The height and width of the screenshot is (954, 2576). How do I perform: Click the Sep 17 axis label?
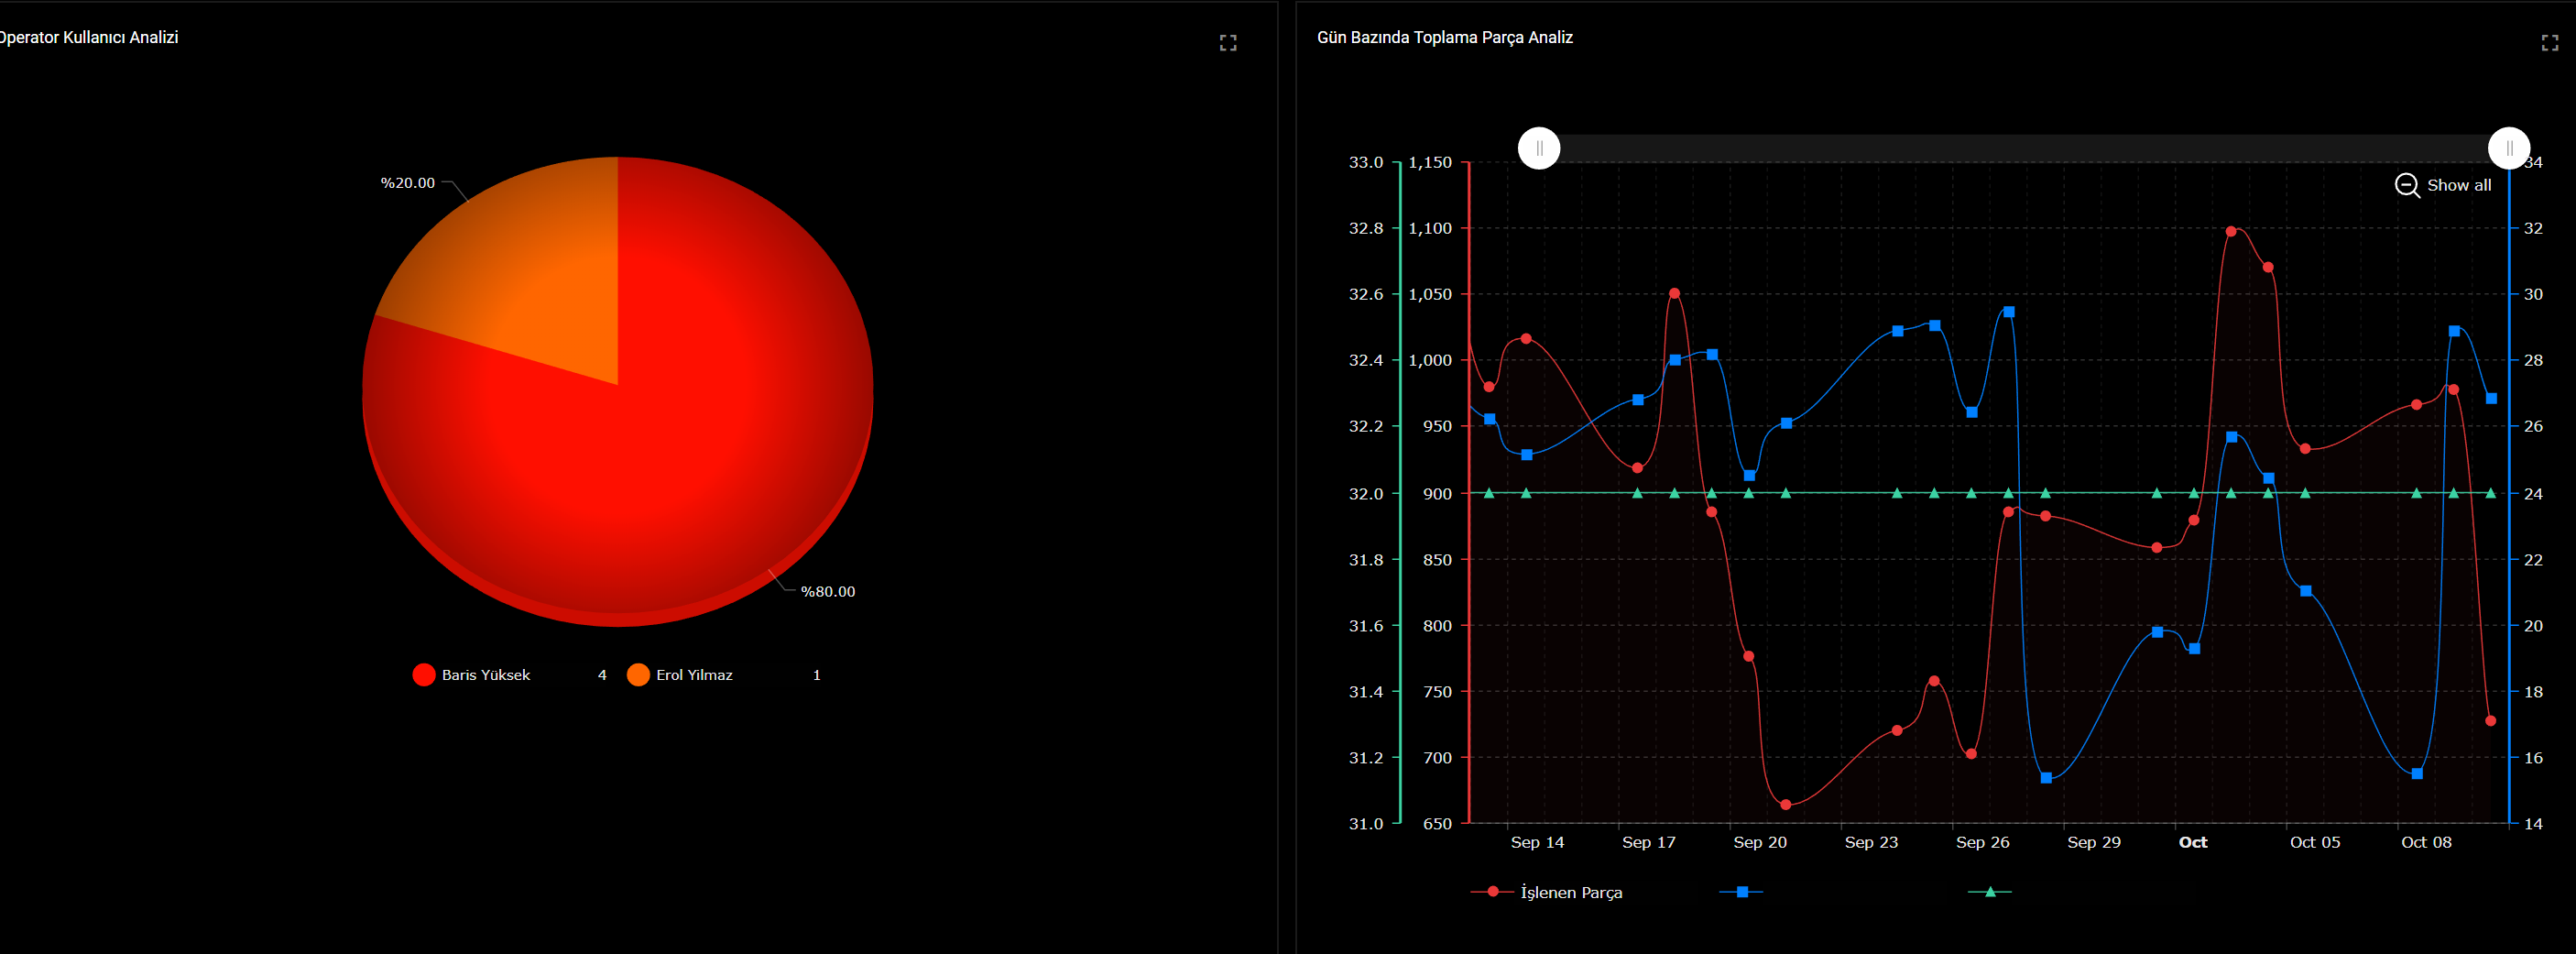1648,842
